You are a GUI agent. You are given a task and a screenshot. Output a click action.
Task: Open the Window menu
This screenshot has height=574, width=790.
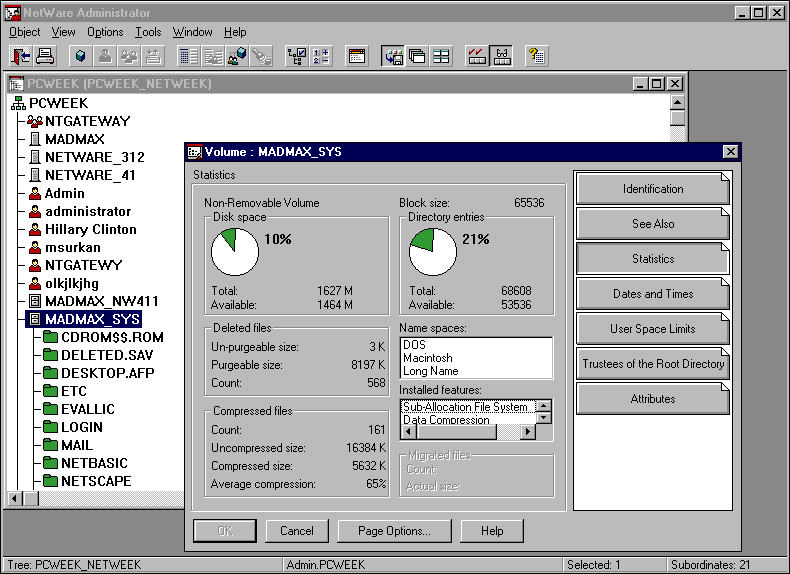[x=192, y=32]
